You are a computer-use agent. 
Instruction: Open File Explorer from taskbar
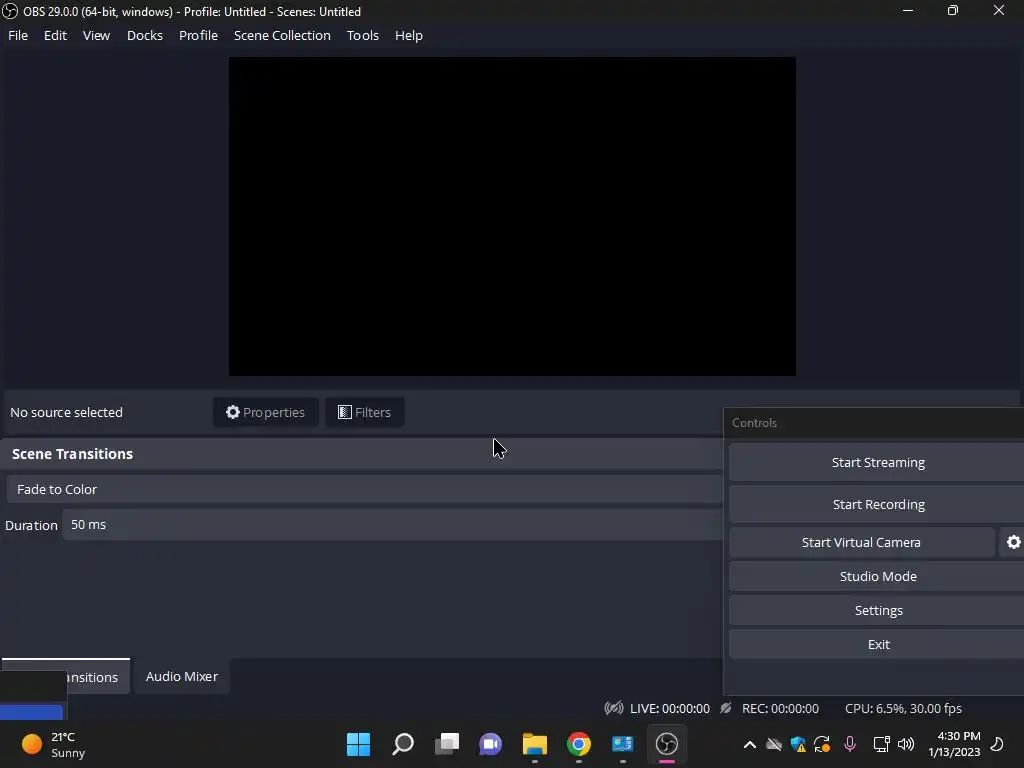click(534, 744)
